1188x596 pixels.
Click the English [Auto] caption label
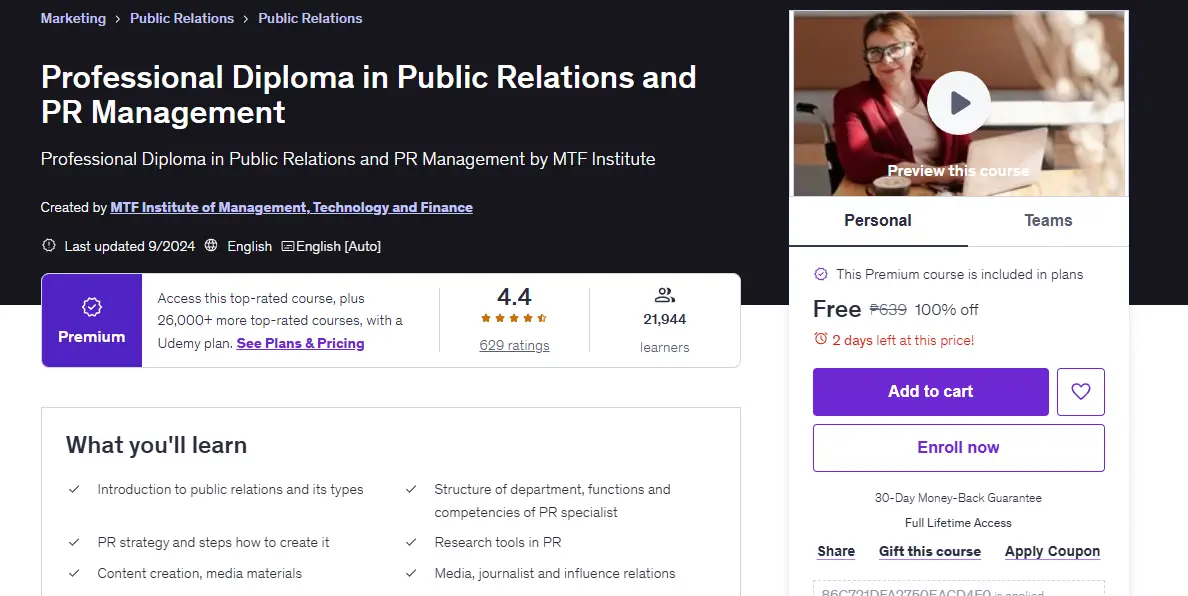[x=339, y=246]
